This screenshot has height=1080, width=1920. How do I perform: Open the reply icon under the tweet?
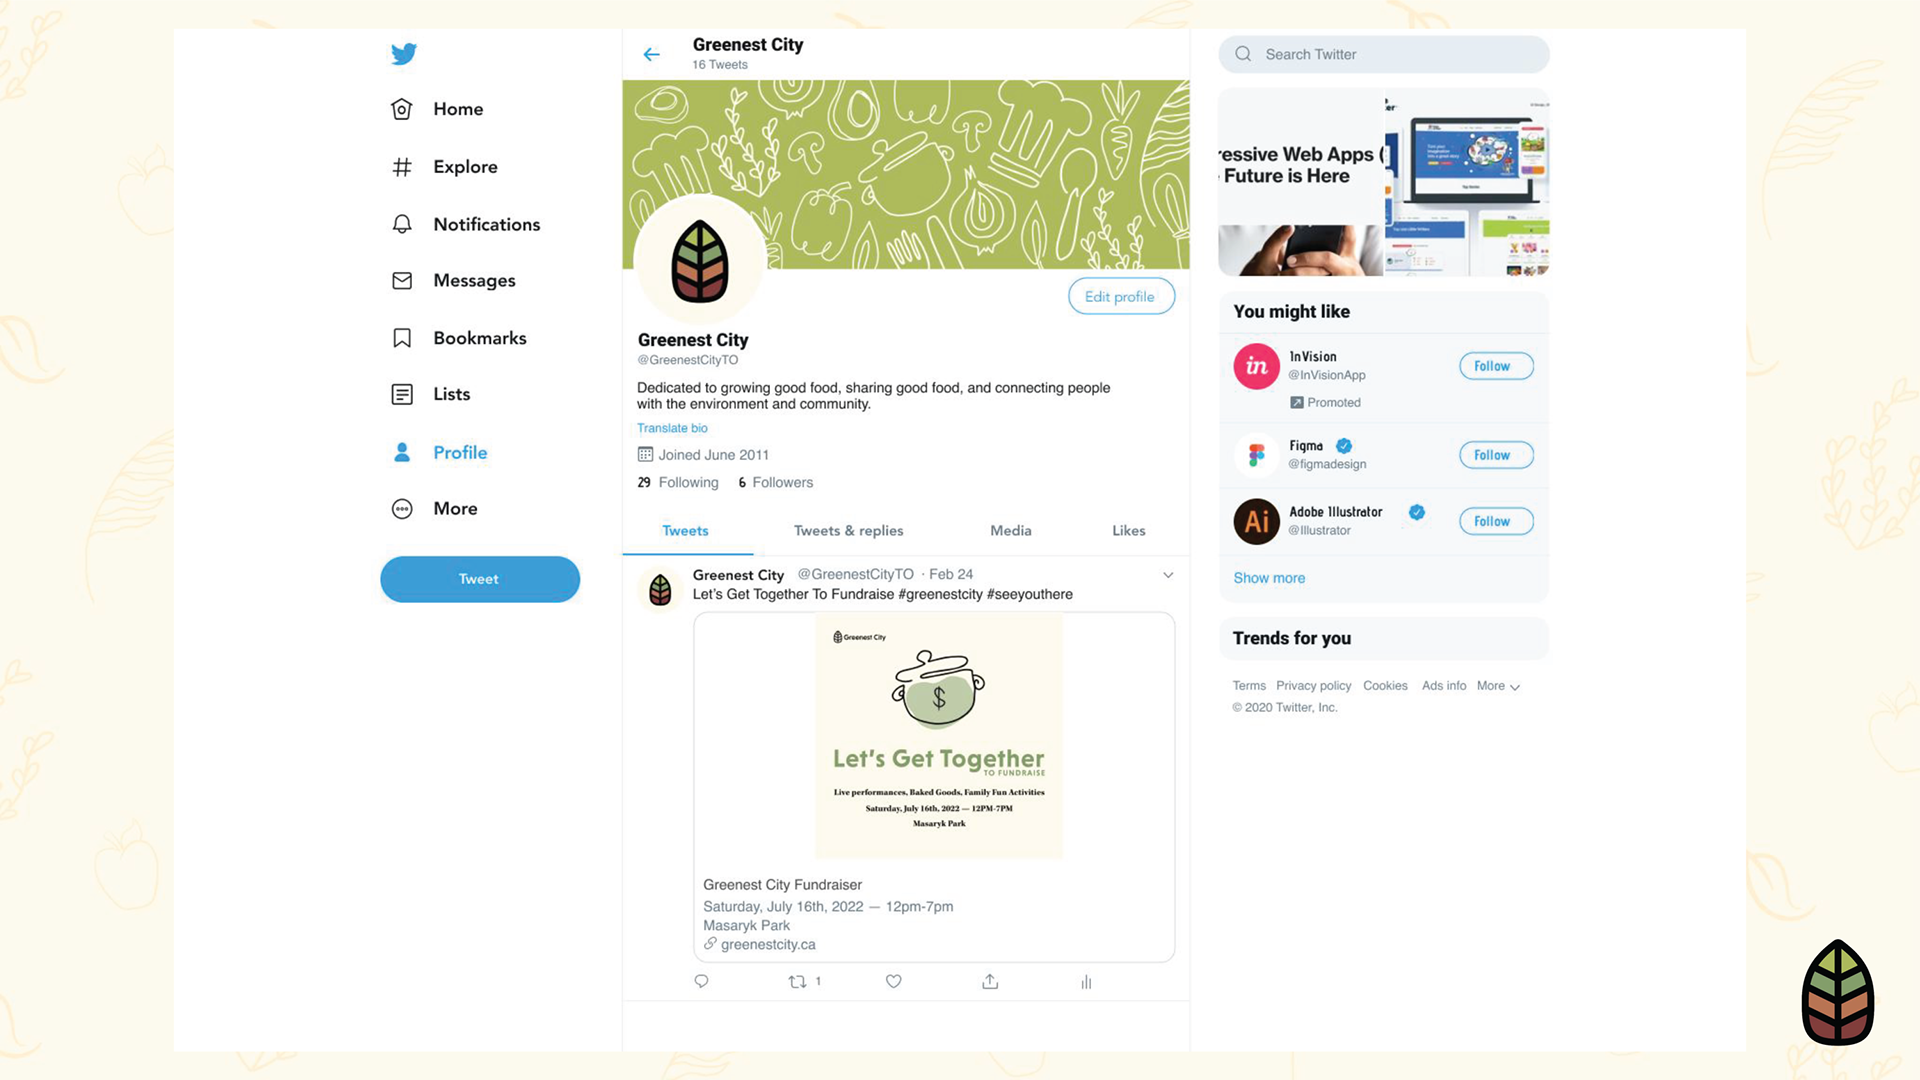[701, 981]
